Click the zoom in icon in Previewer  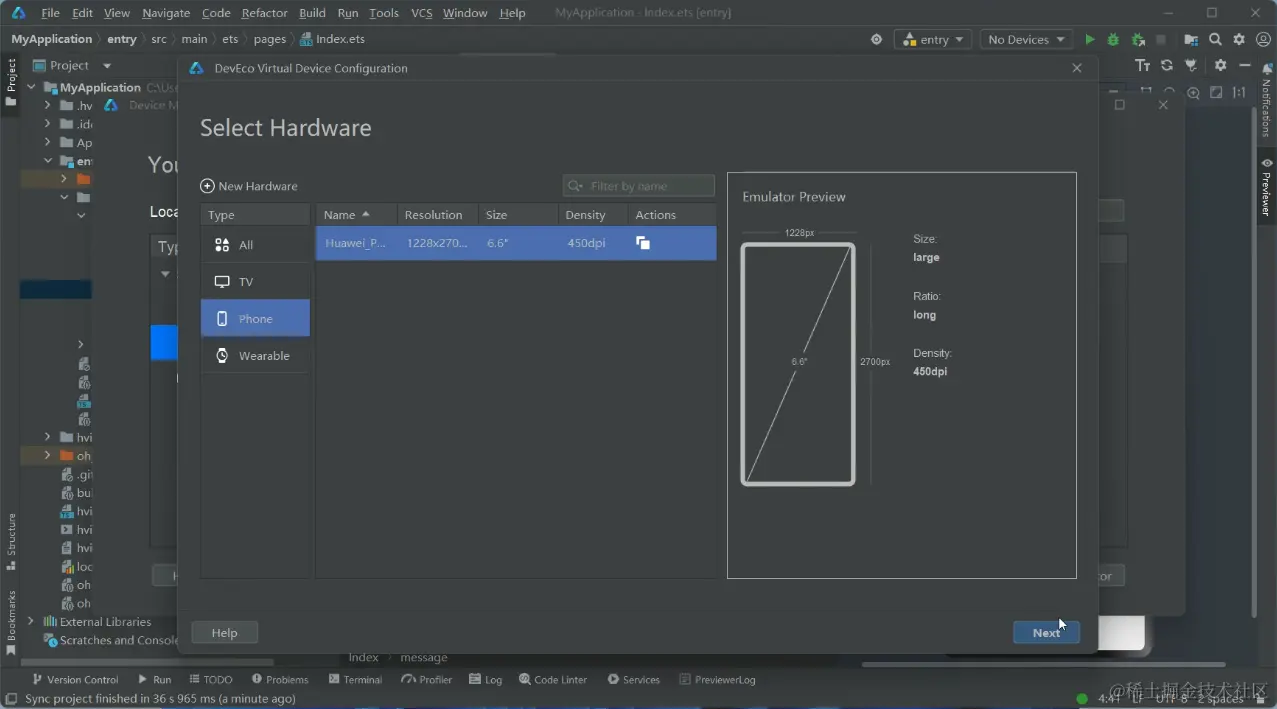[1193, 92]
